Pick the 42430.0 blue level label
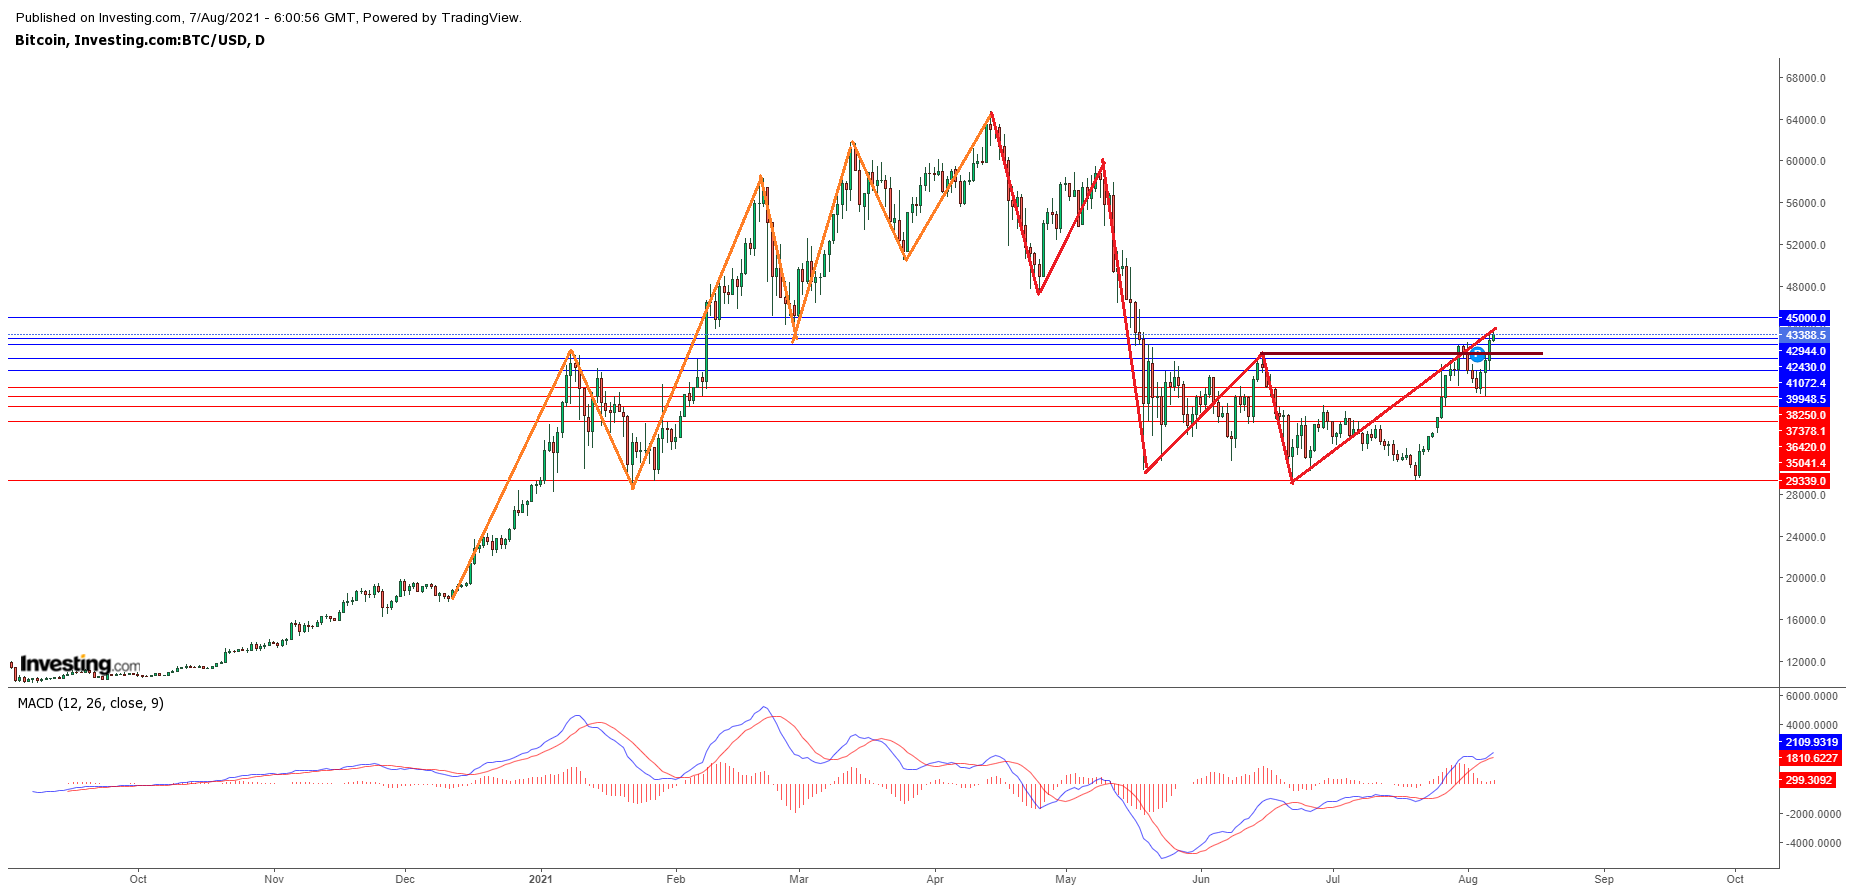 [1805, 367]
